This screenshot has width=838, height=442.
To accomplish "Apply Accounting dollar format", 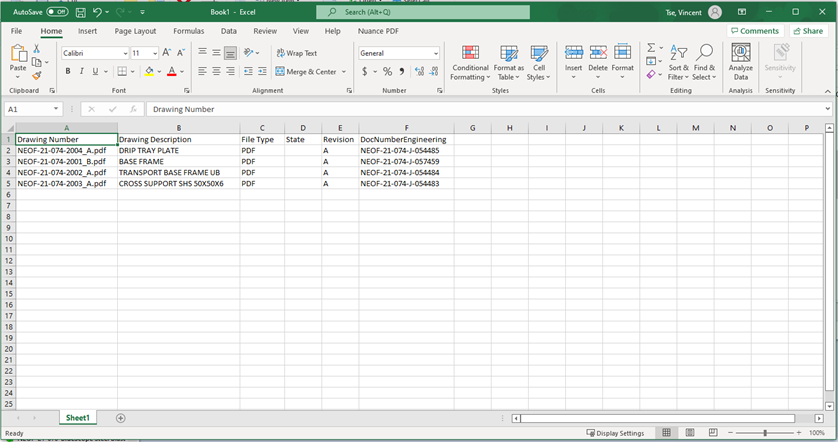I will 364,71.
